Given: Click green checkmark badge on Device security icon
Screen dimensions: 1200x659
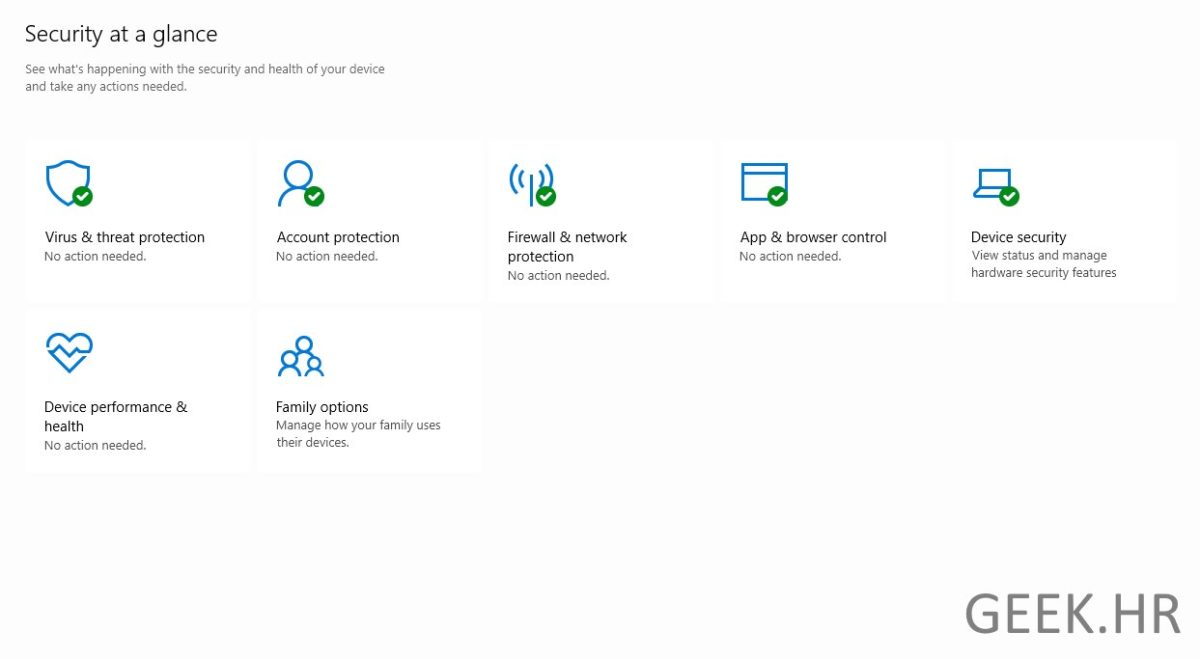Looking at the screenshot, I should click(1009, 196).
